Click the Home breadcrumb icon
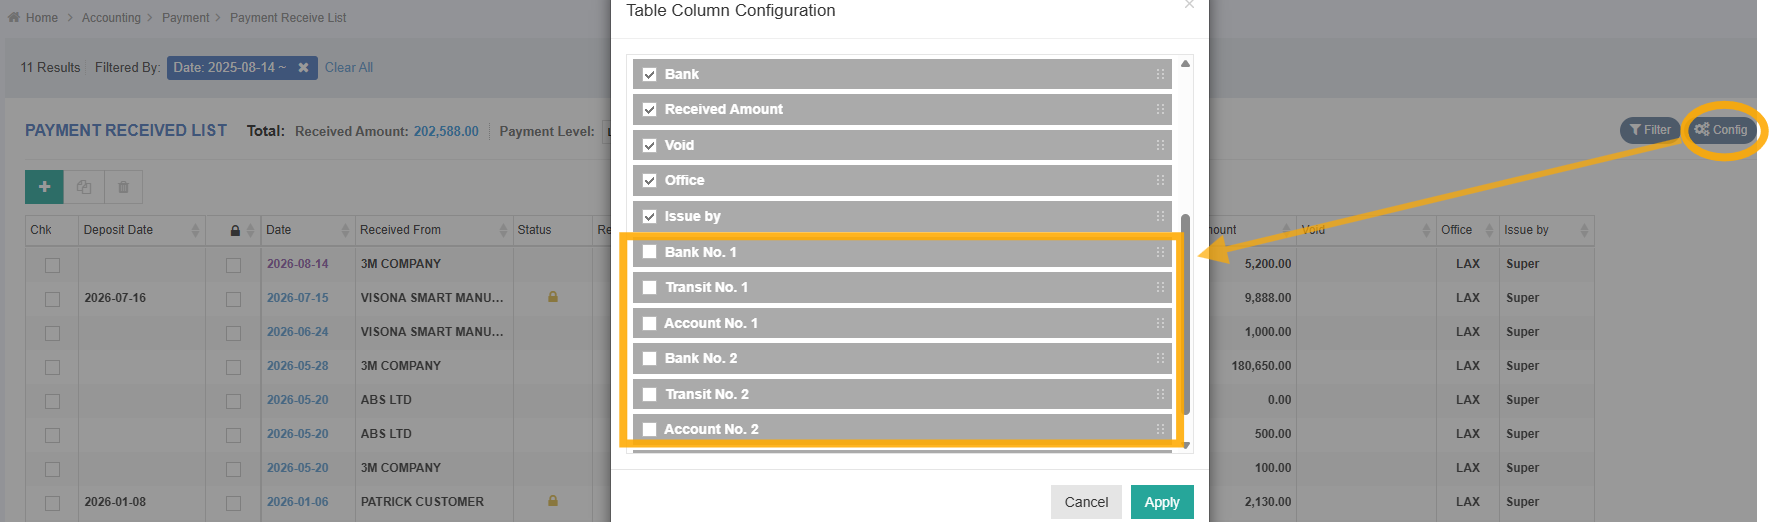The image size is (1769, 522). [x=14, y=17]
